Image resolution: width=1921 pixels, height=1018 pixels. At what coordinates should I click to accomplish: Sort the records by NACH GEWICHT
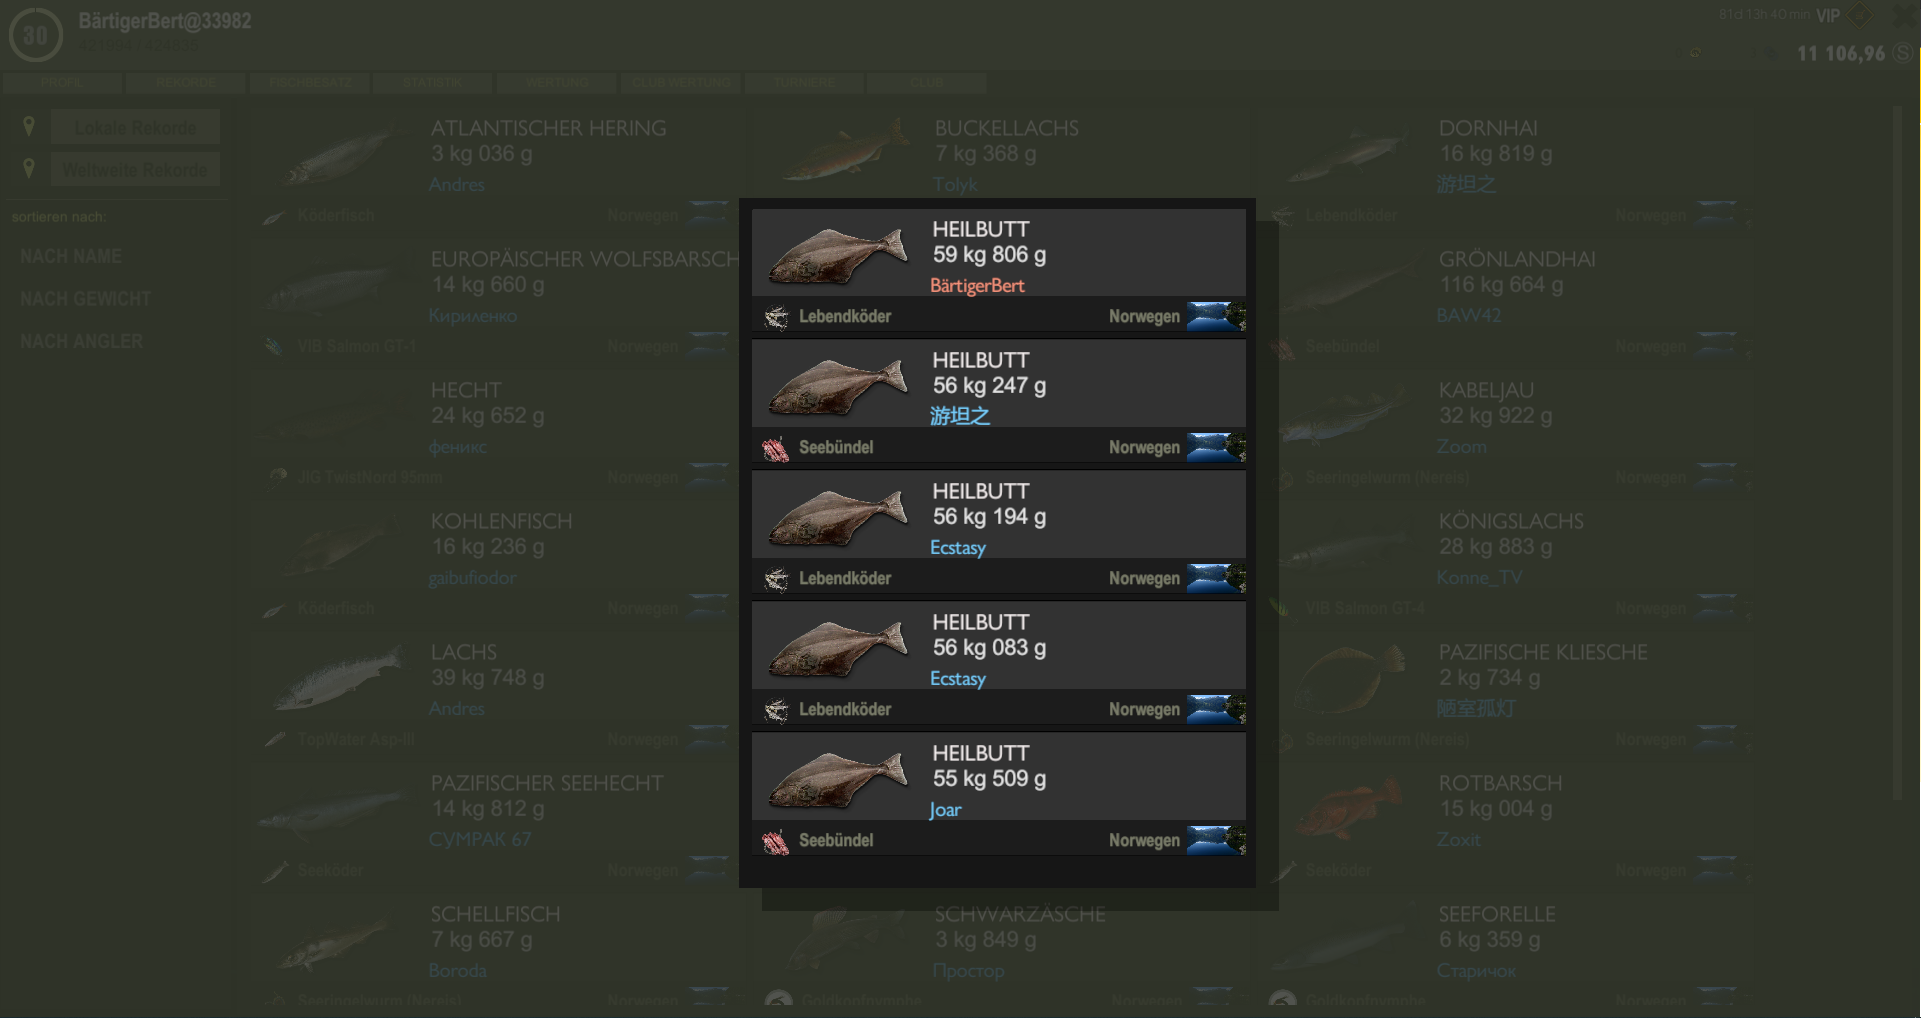(86, 299)
